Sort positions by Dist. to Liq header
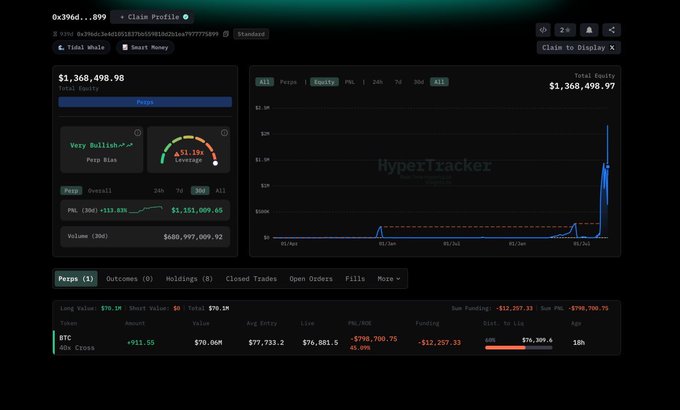 pyautogui.click(x=503, y=323)
